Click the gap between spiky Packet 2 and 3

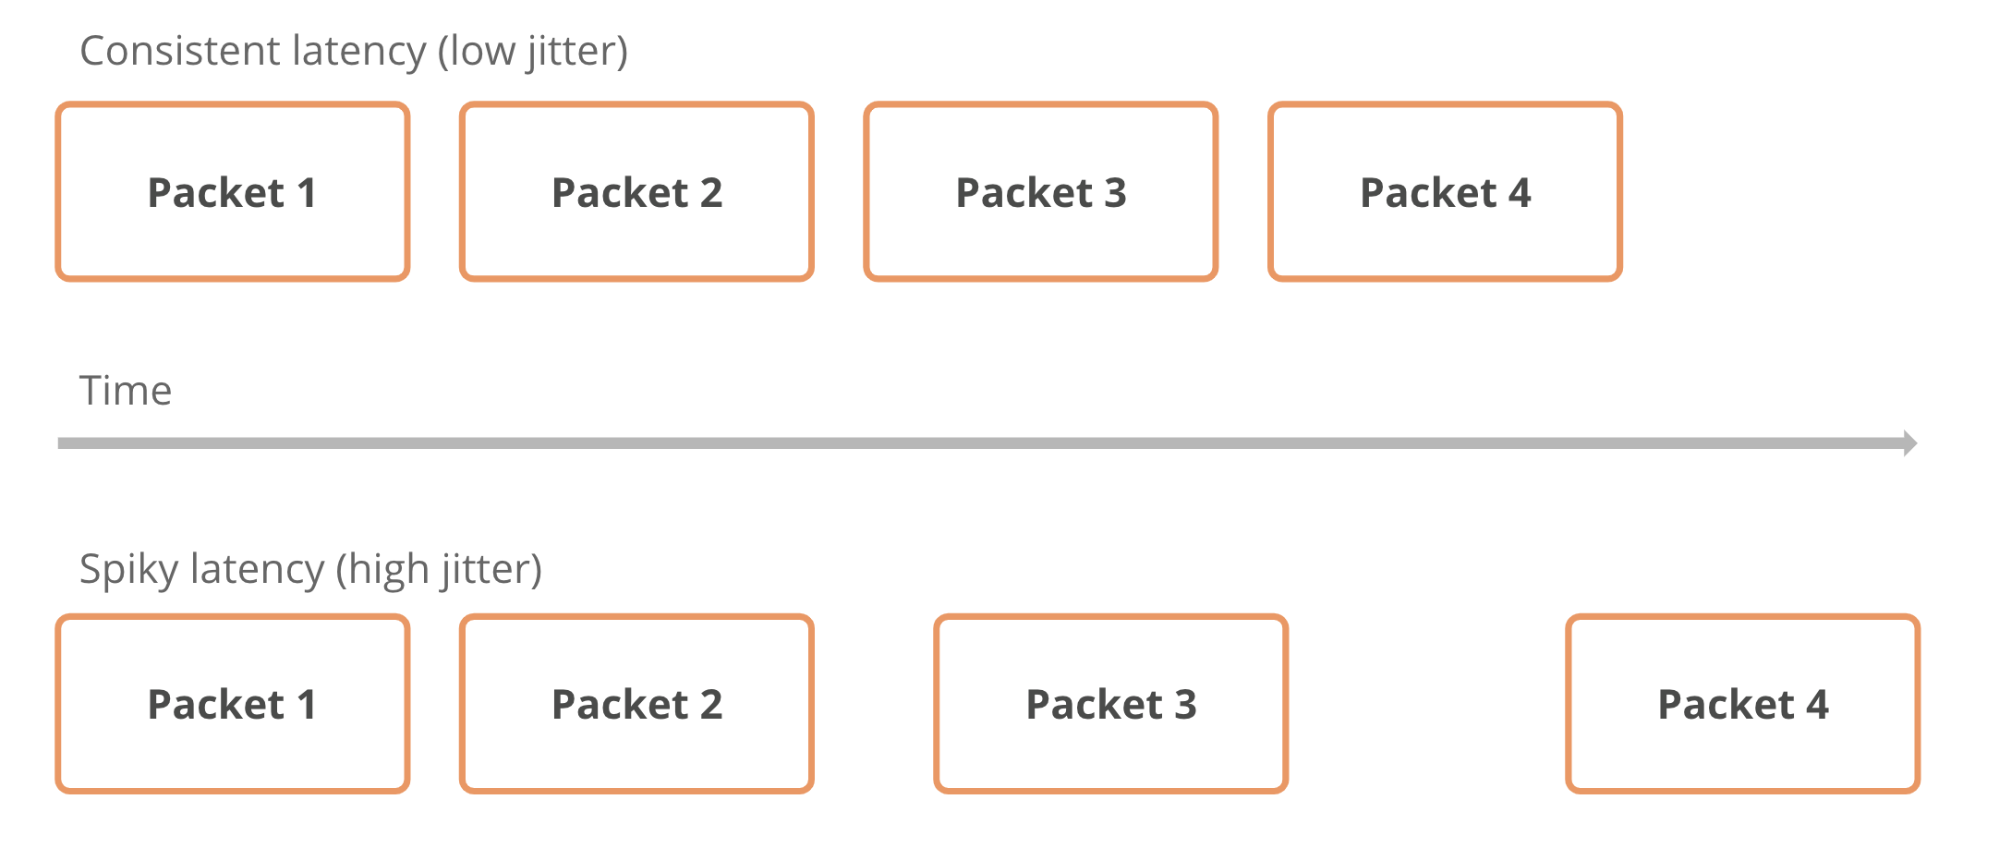(x=874, y=704)
